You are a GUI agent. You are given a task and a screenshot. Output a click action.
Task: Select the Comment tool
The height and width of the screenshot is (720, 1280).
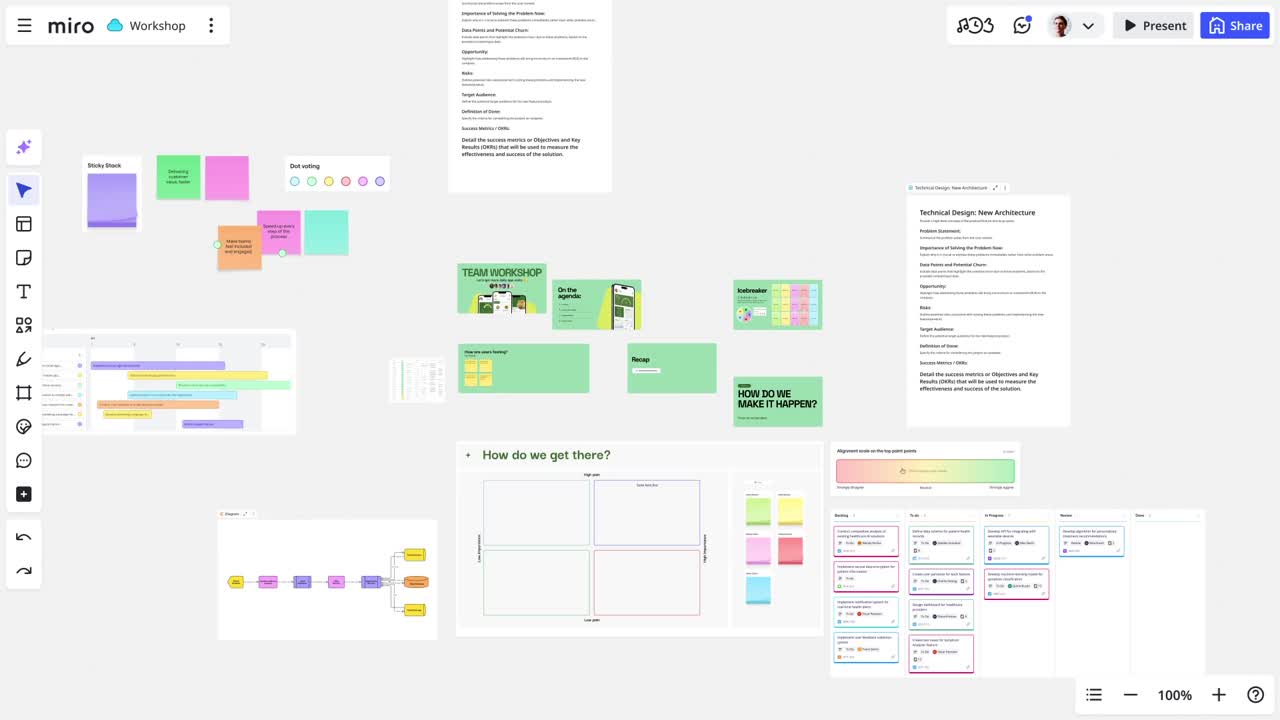24,461
